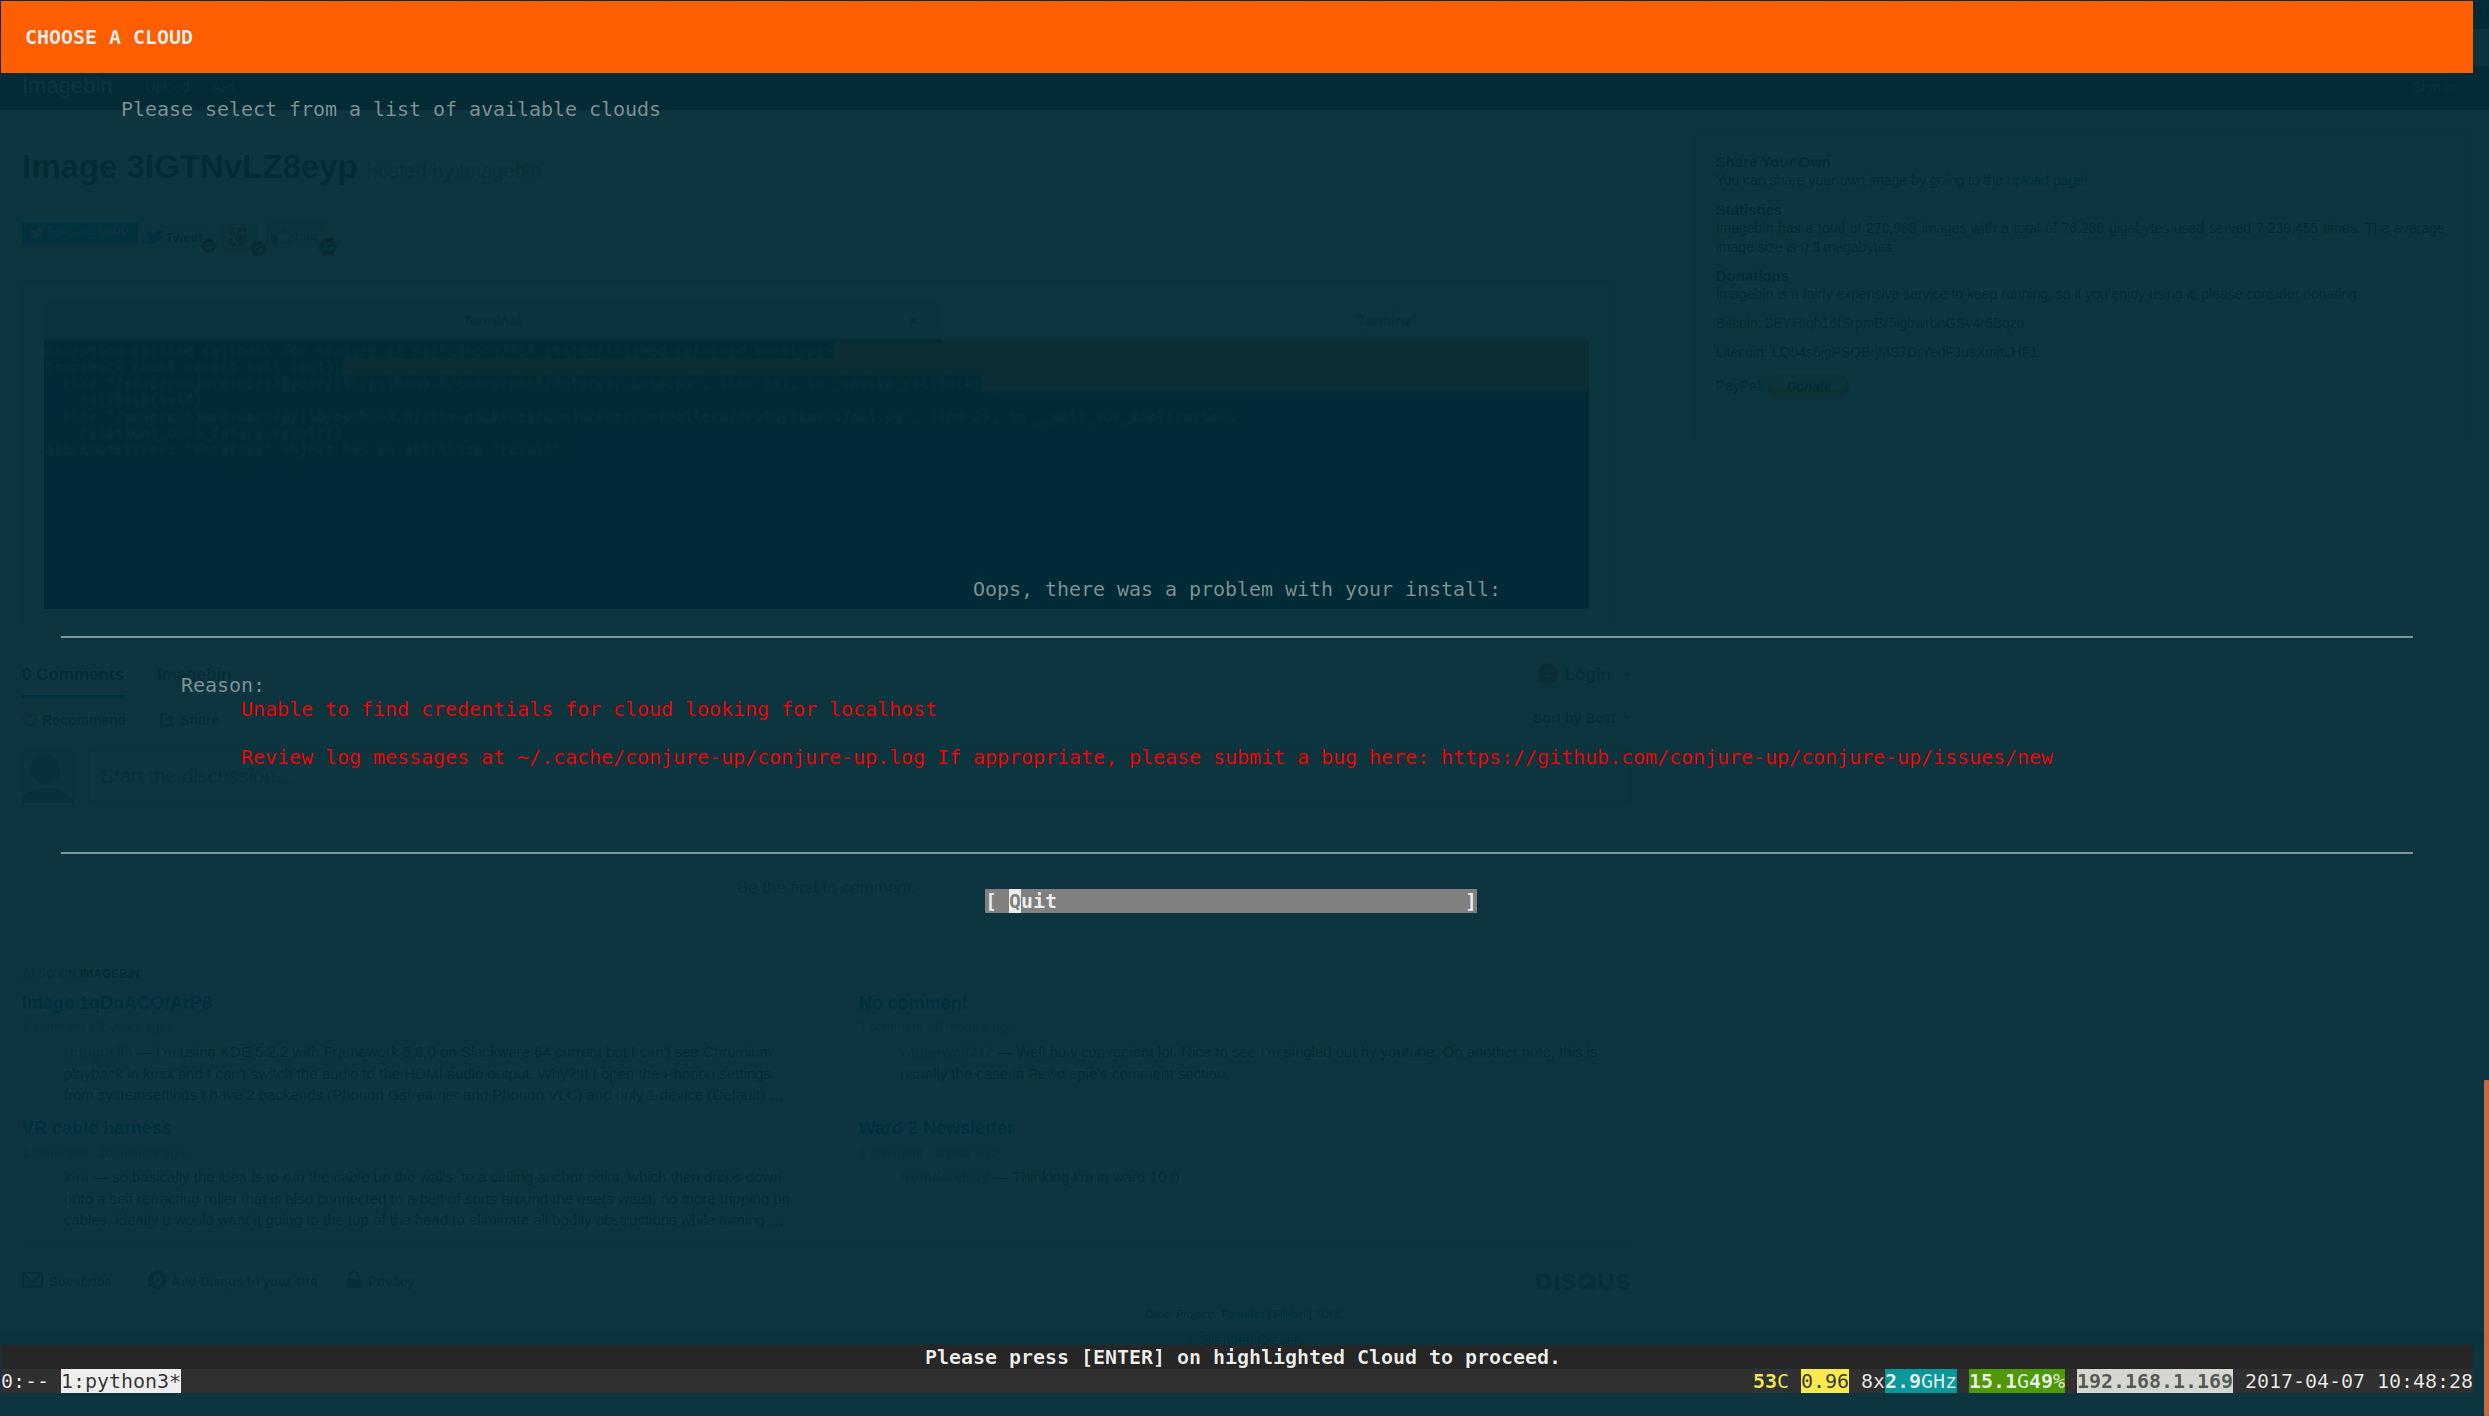The height and width of the screenshot is (1416, 2489).
Task: Select the tmux window '1:python3*'
Action: 121,1381
